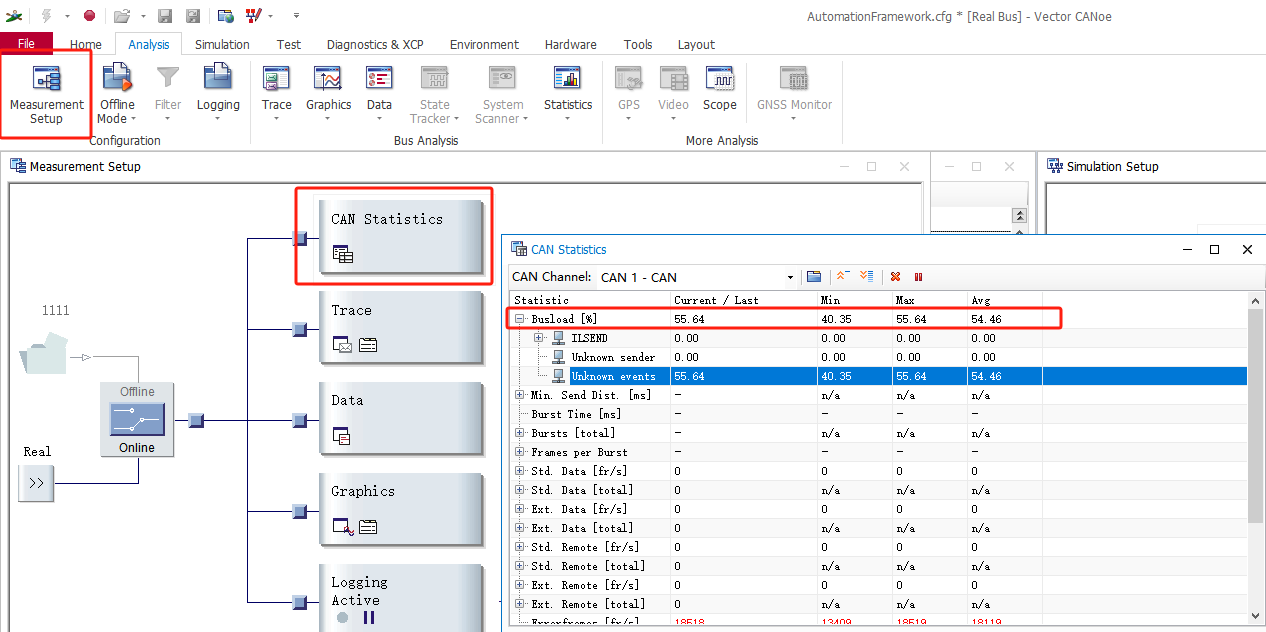Click the open file icon in CAN Statistics toolbar
The image size is (1266, 632).
click(x=814, y=277)
